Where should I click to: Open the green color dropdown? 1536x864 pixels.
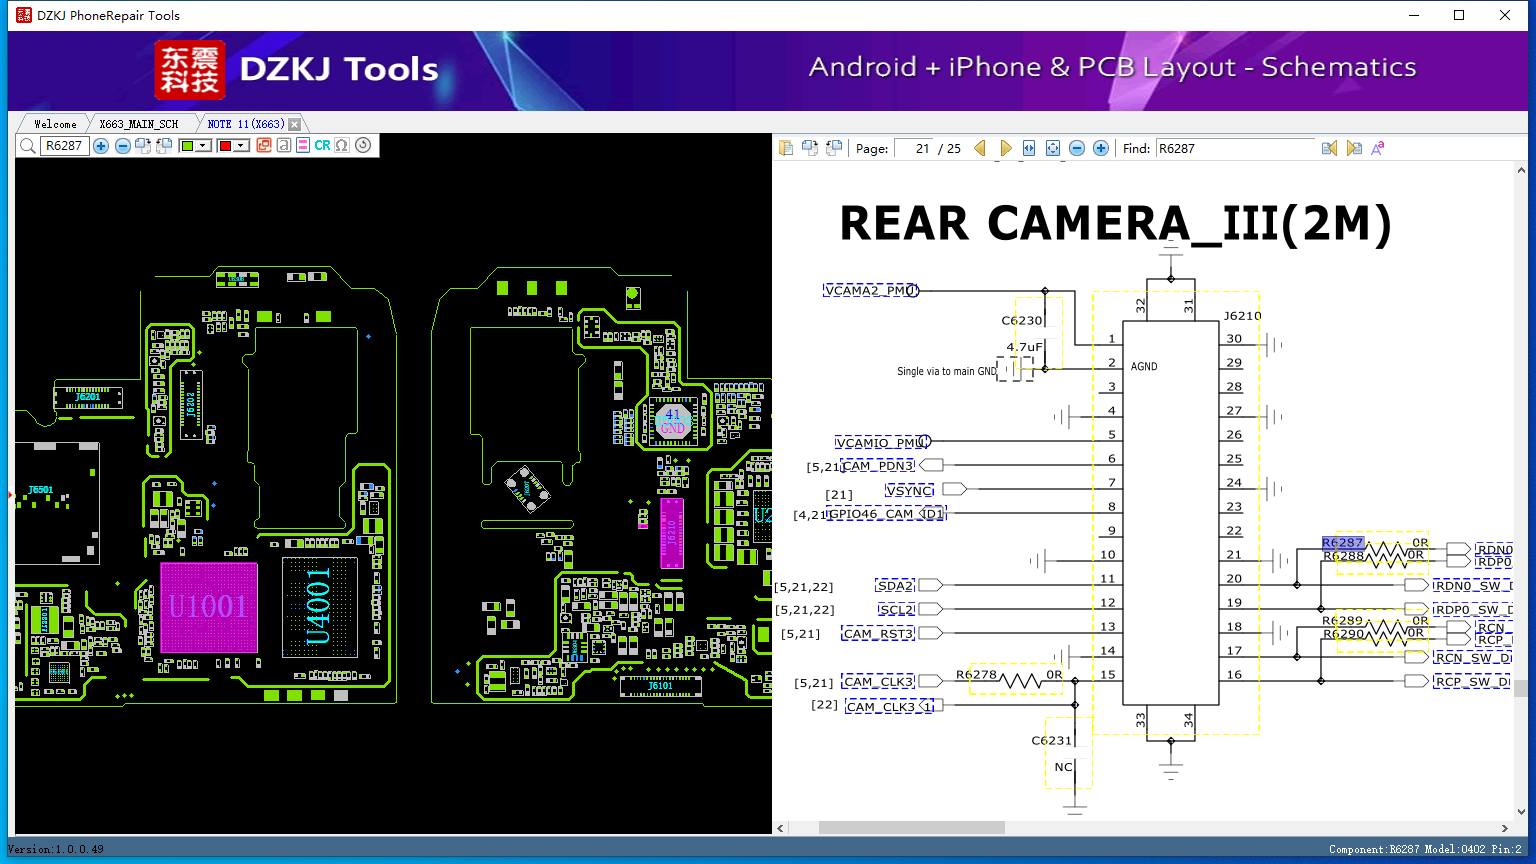pos(203,146)
